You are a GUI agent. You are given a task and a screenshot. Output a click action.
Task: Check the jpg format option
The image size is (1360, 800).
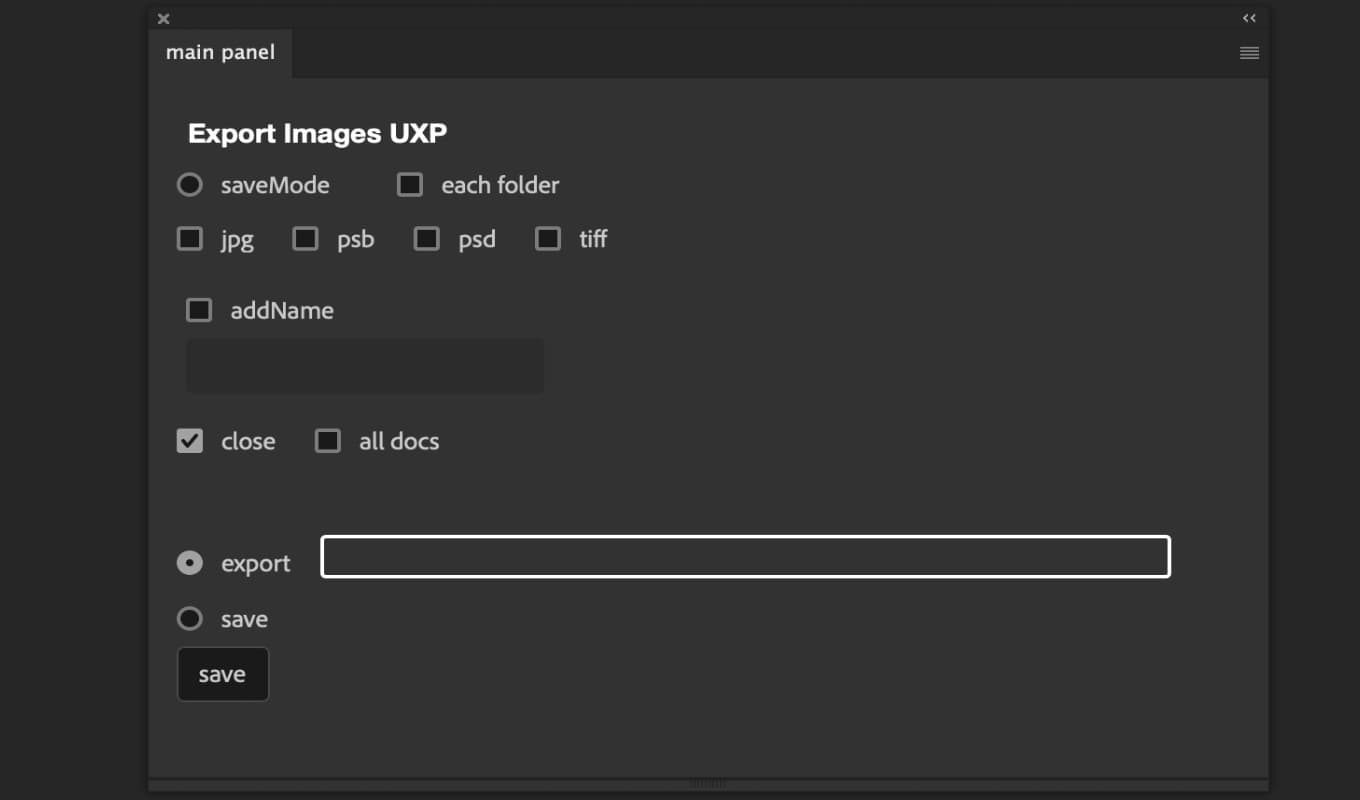click(189, 238)
